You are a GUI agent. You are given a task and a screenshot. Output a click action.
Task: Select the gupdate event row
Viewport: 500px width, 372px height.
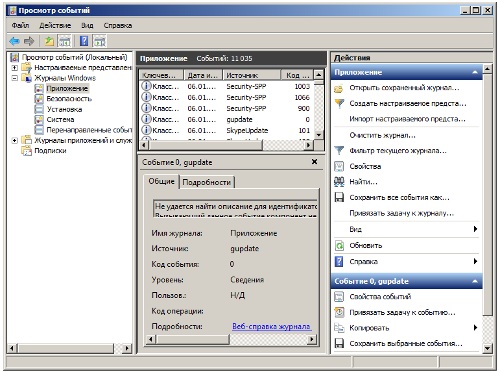coord(227,119)
